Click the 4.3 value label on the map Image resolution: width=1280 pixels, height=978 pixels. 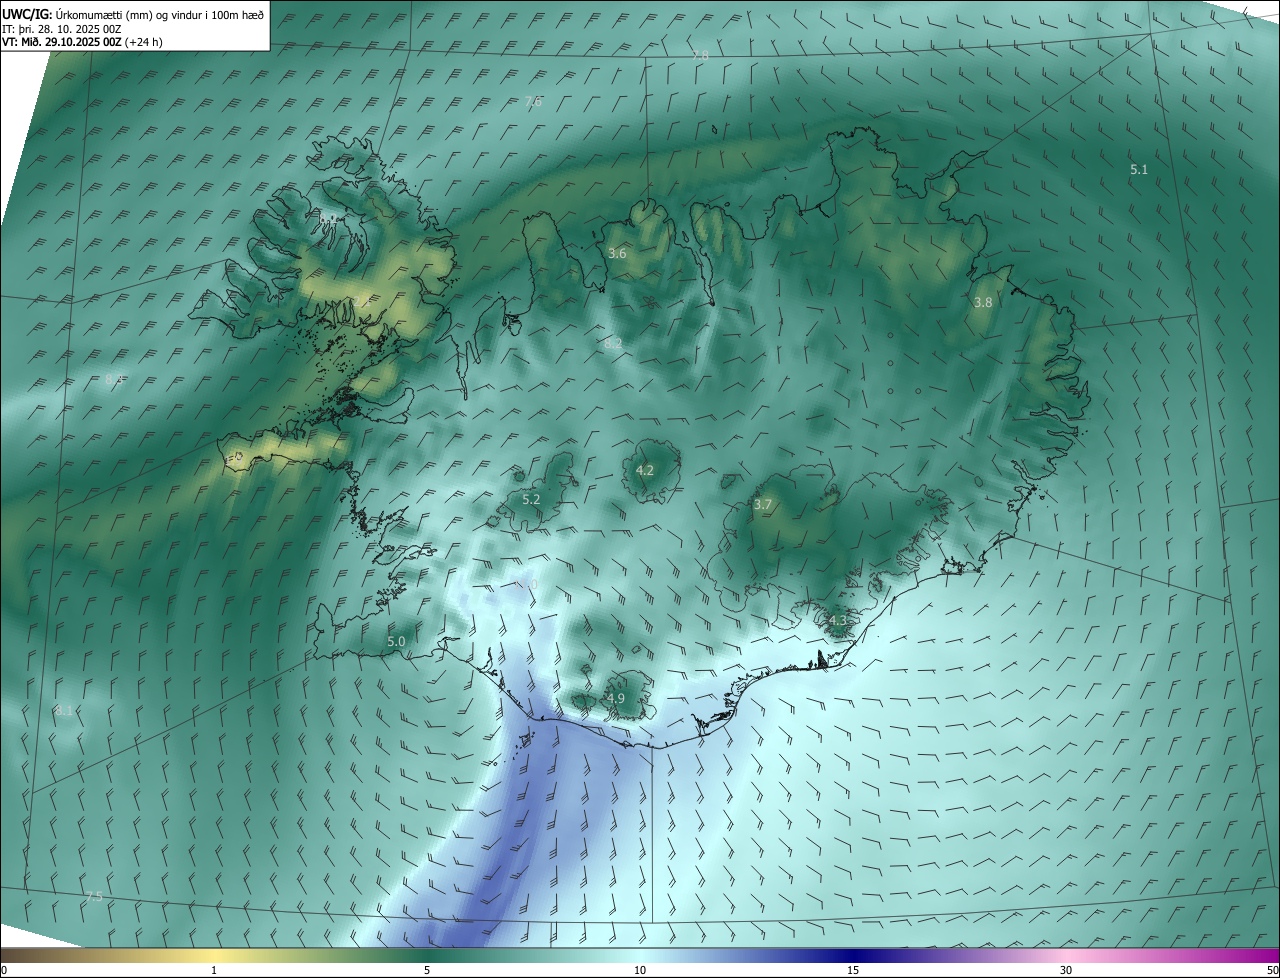point(837,621)
